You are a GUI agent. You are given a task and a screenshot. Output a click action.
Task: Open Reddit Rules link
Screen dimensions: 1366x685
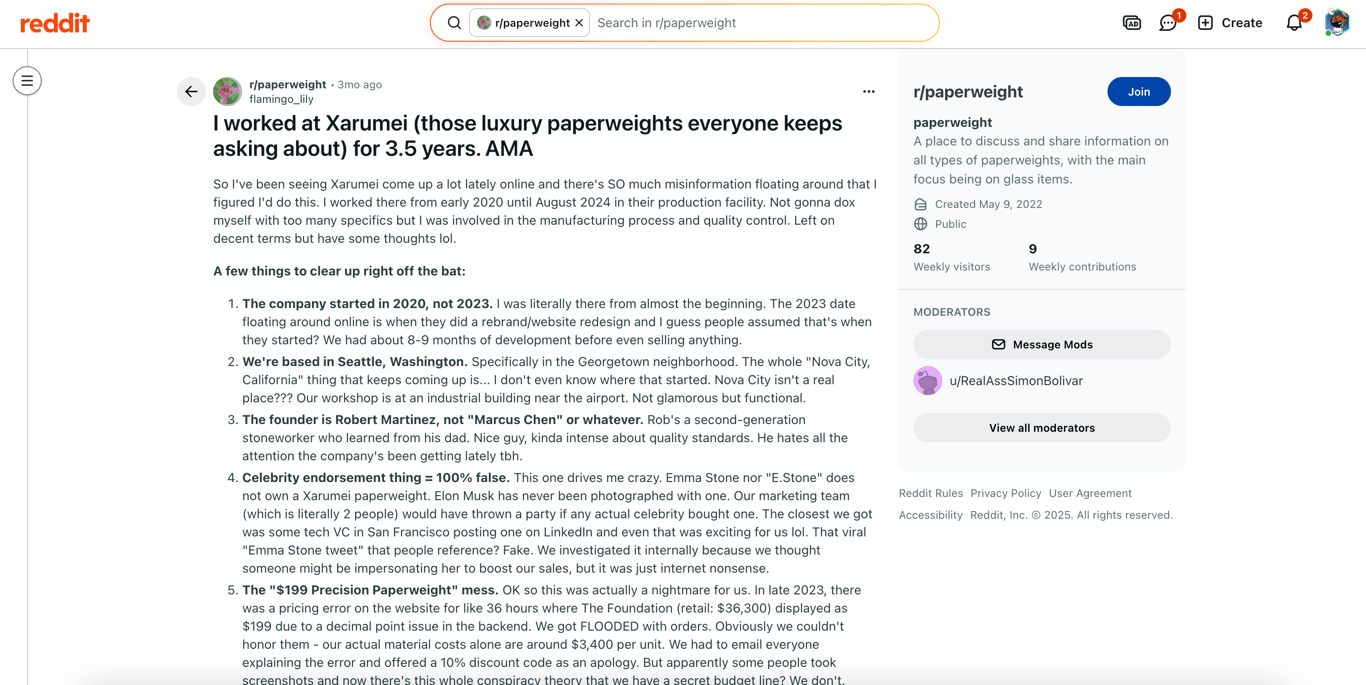click(x=931, y=493)
